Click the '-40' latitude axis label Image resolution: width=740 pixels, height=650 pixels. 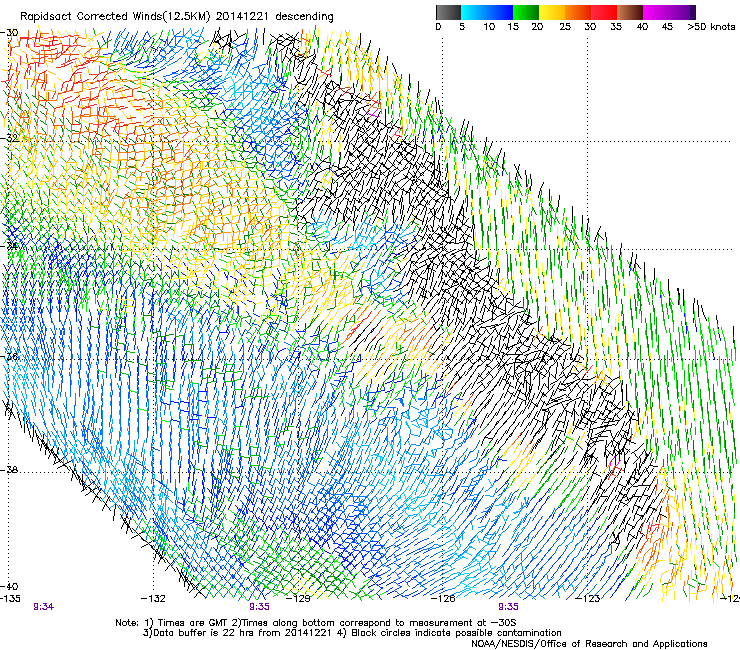(9, 586)
